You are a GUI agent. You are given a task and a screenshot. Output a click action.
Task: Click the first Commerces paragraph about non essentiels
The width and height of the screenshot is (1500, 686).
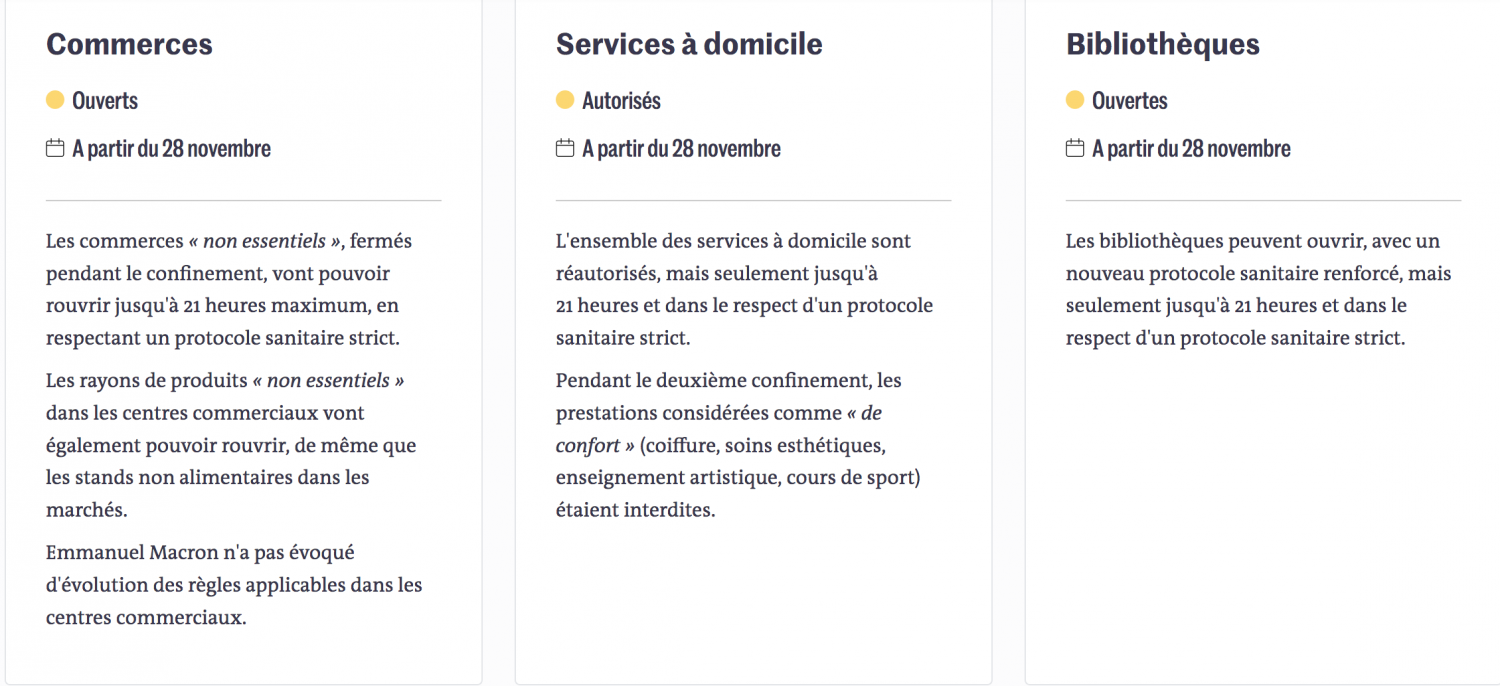tap(229, 289)
